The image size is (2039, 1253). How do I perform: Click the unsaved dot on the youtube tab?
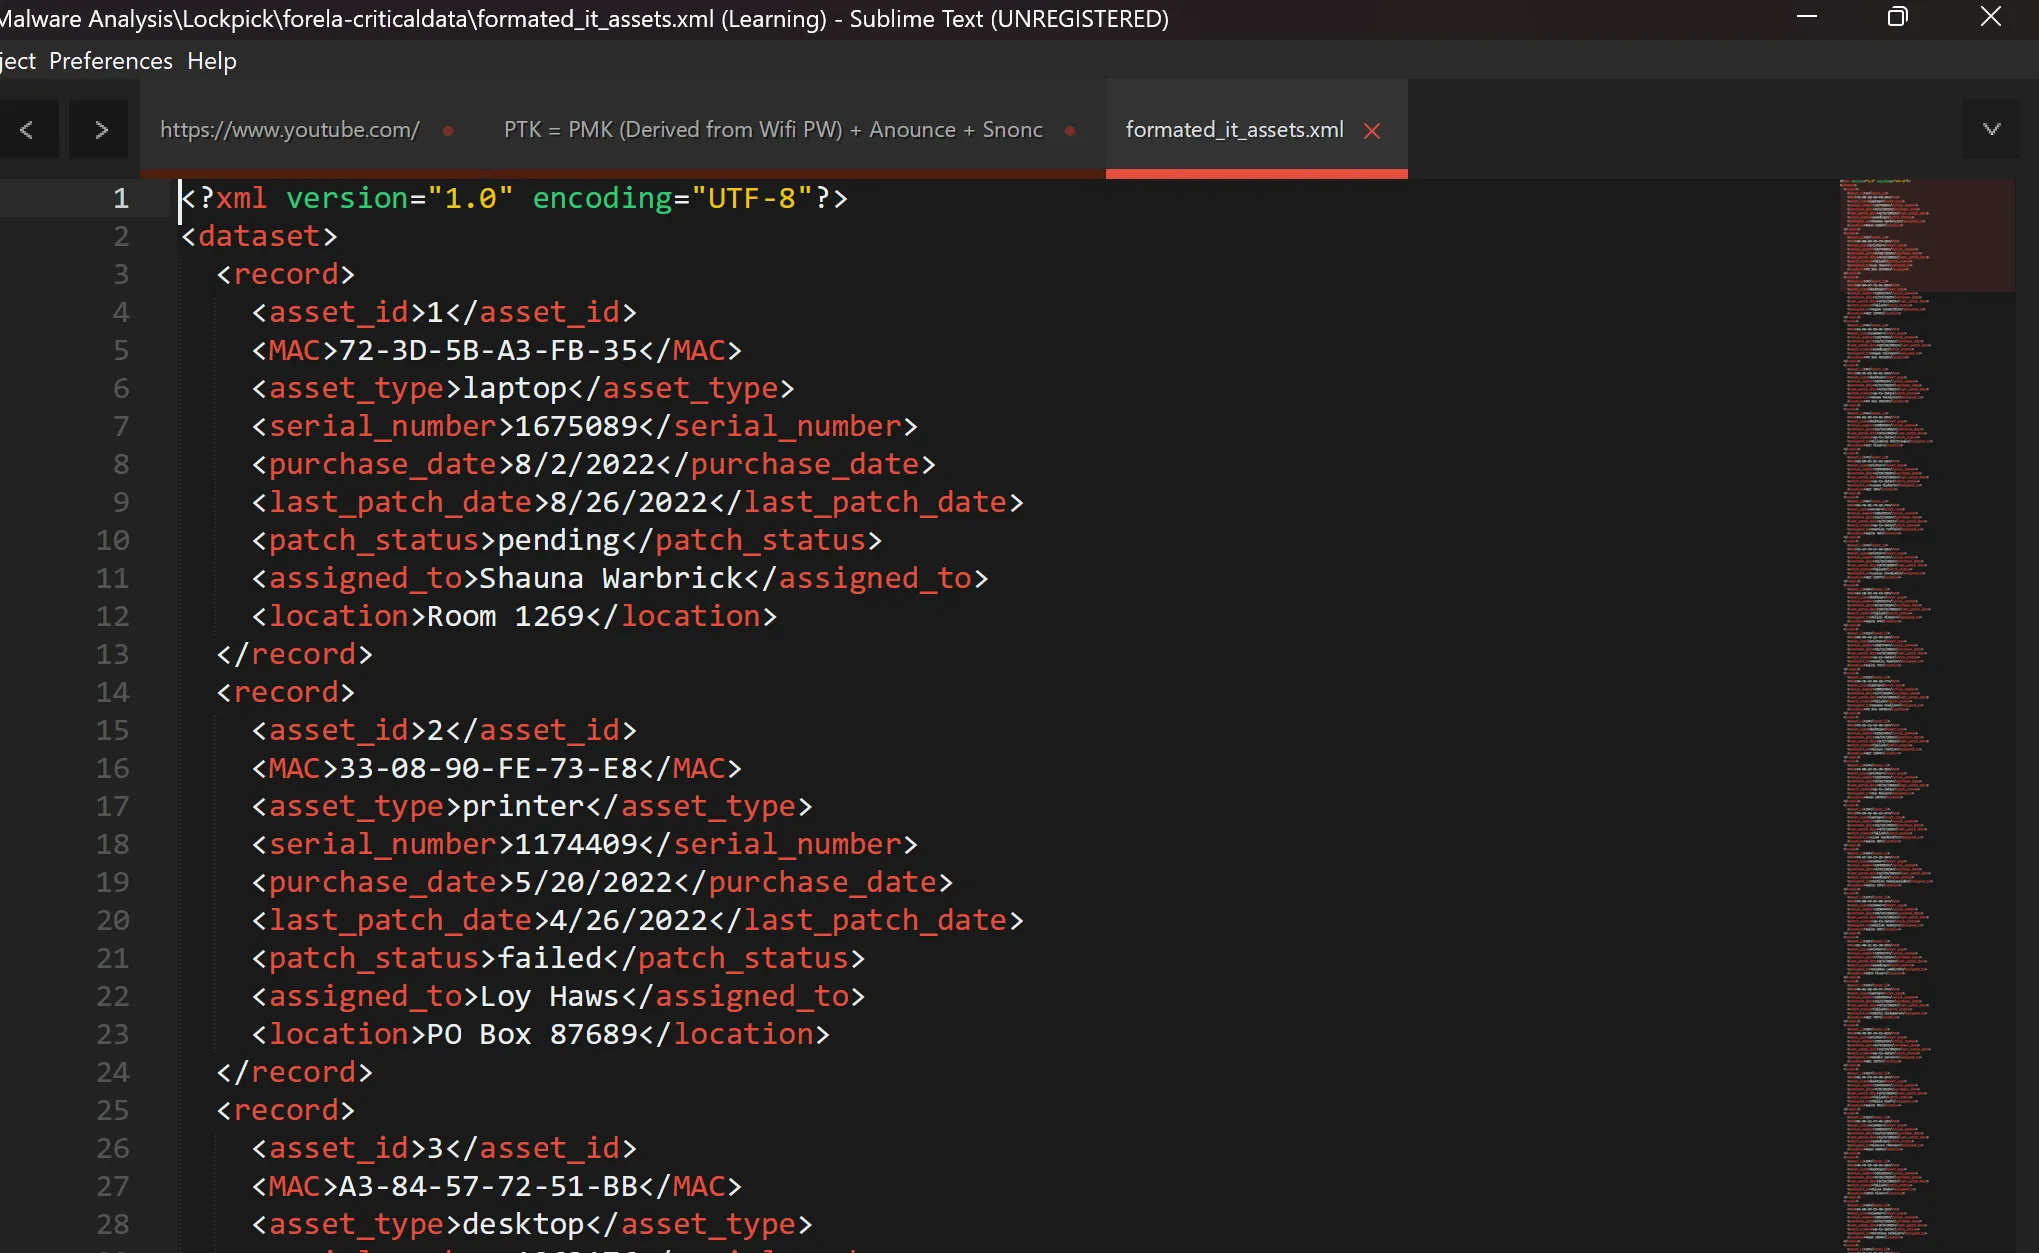448,131
